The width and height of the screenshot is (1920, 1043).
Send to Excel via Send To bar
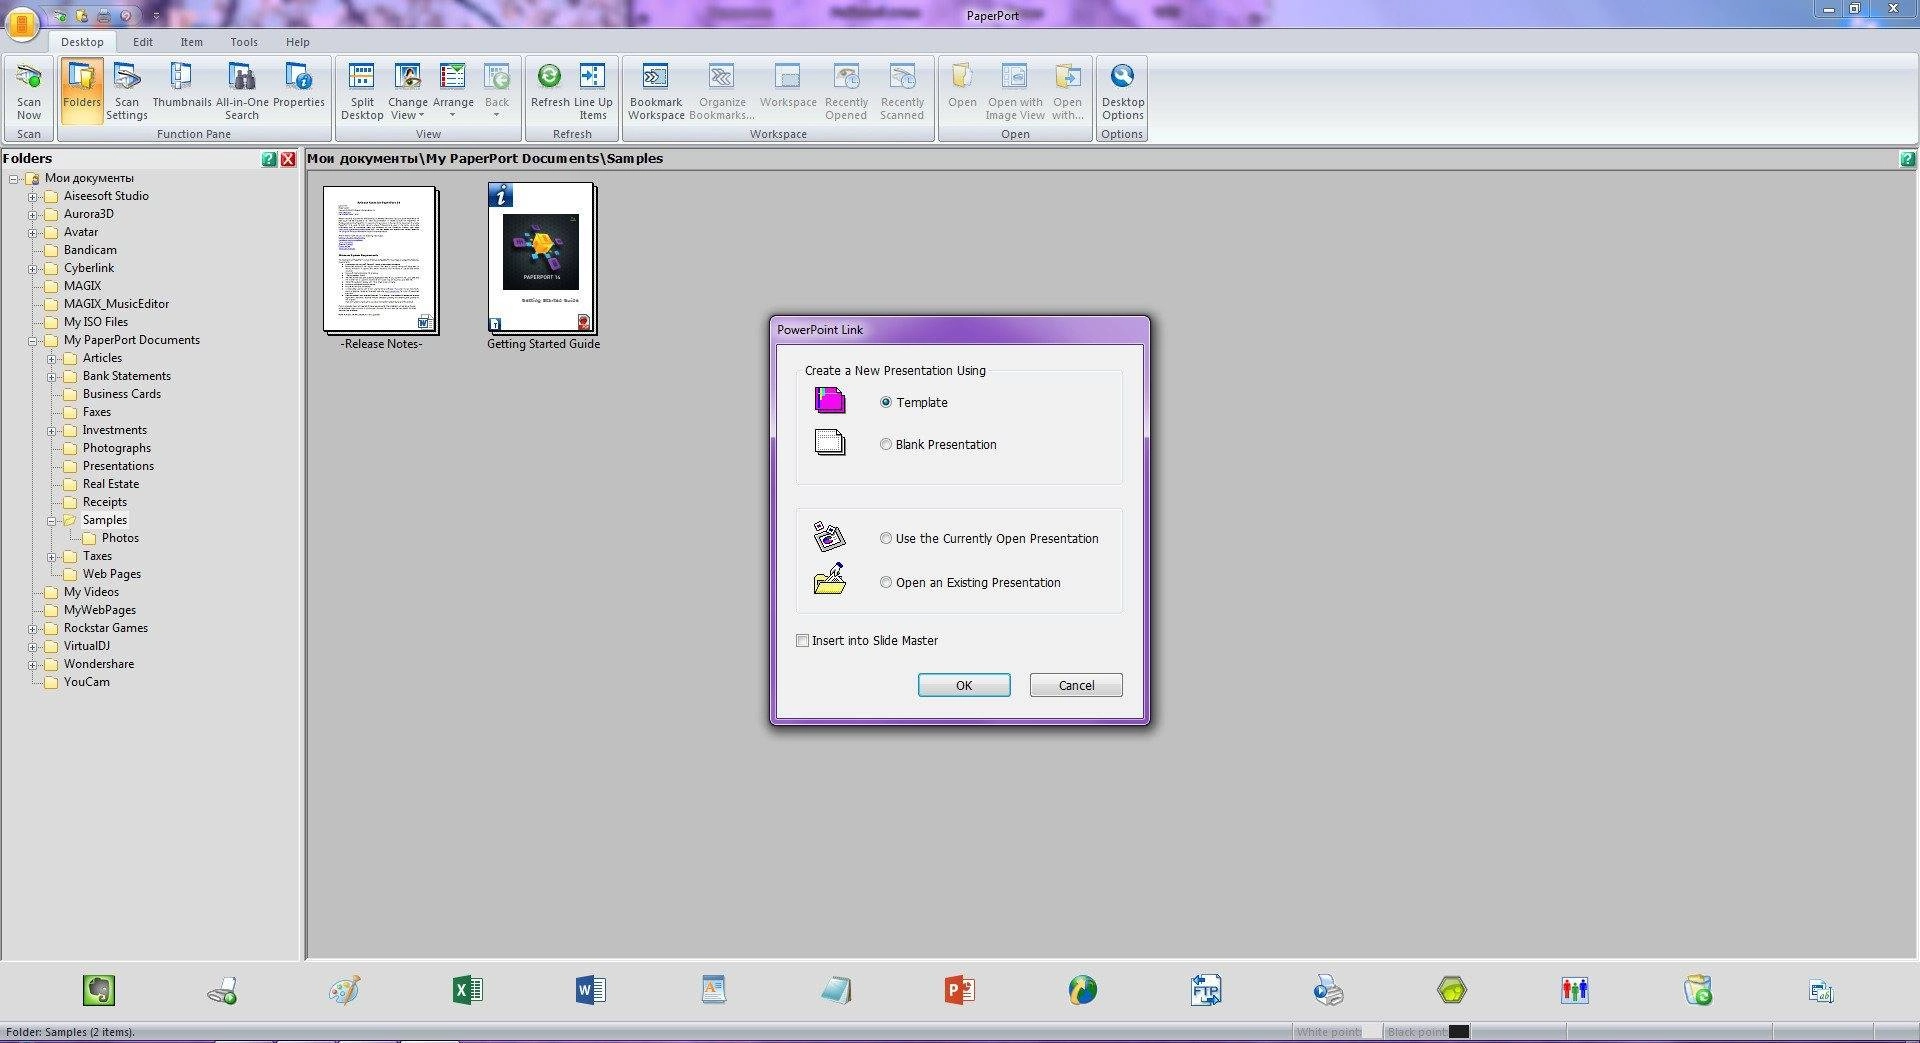(x=468, y=990)
